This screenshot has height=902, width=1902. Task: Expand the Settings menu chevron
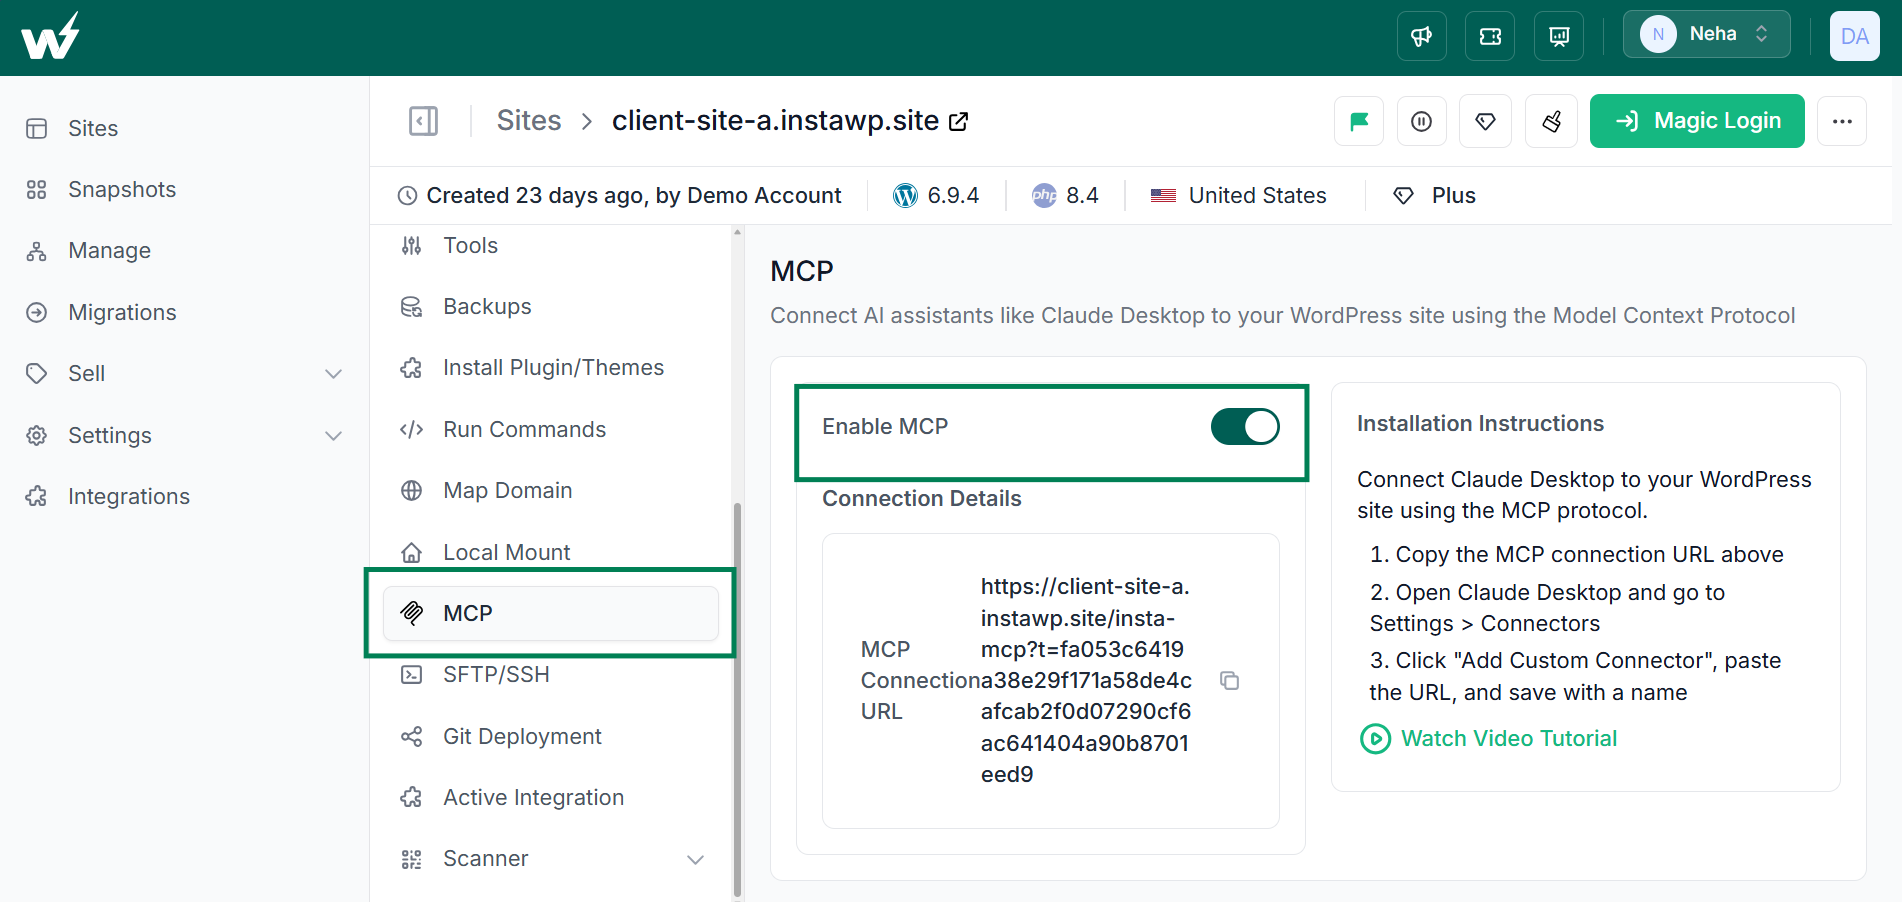tap(334, 436)
